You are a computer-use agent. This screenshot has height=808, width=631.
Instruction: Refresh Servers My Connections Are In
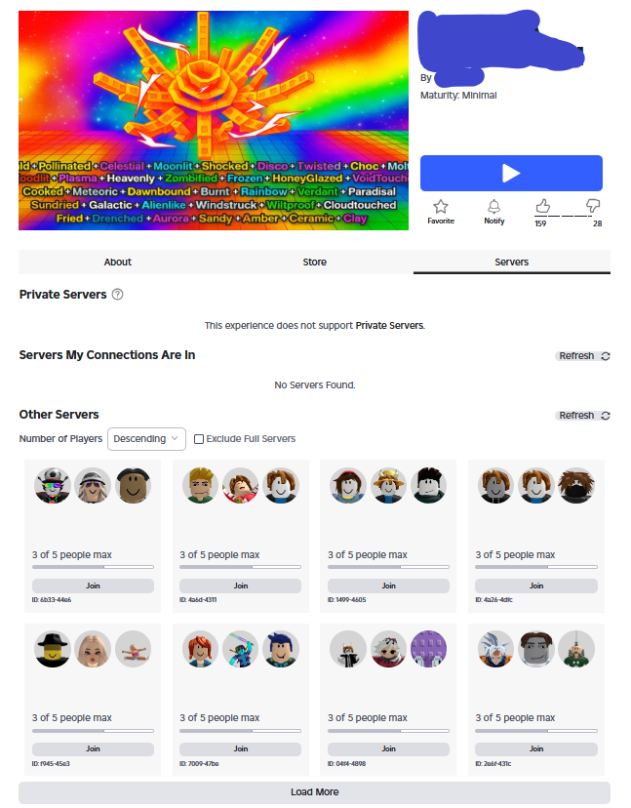coord(584,356)
